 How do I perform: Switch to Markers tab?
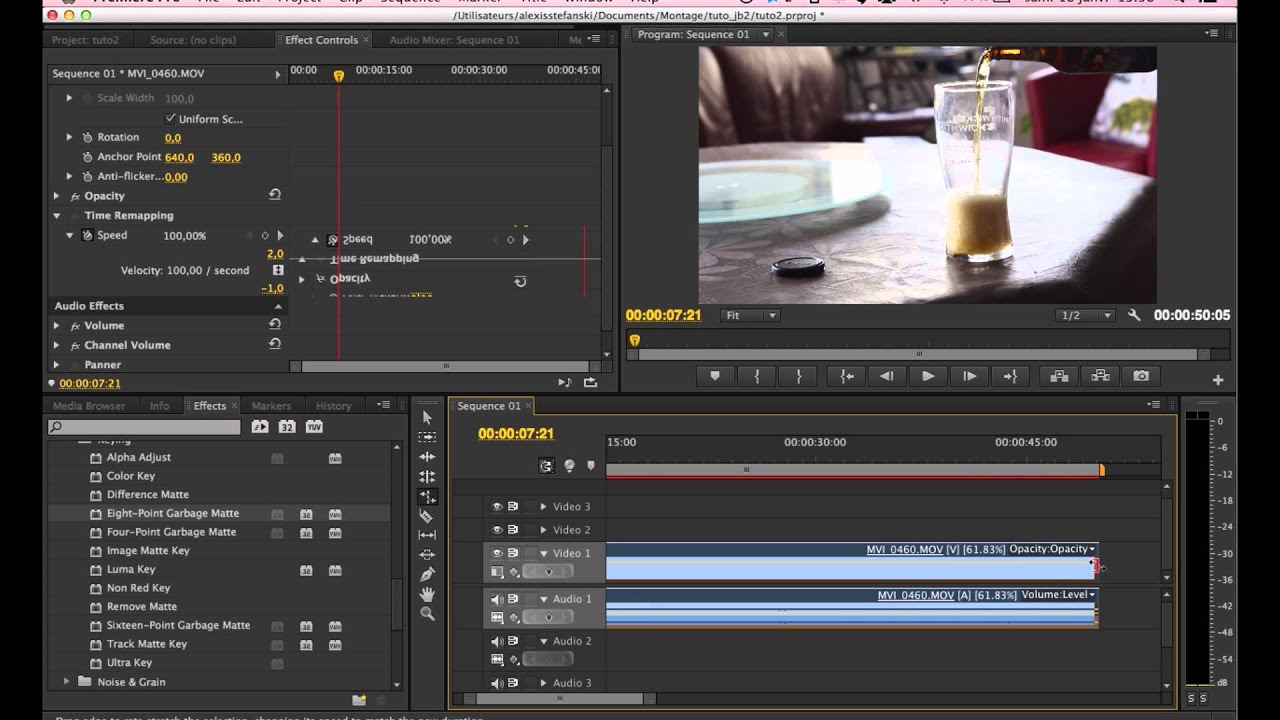271,406
